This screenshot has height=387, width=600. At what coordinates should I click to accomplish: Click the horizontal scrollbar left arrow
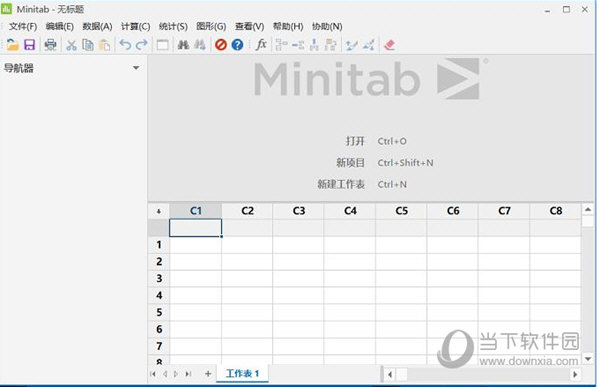pos(390,374)
